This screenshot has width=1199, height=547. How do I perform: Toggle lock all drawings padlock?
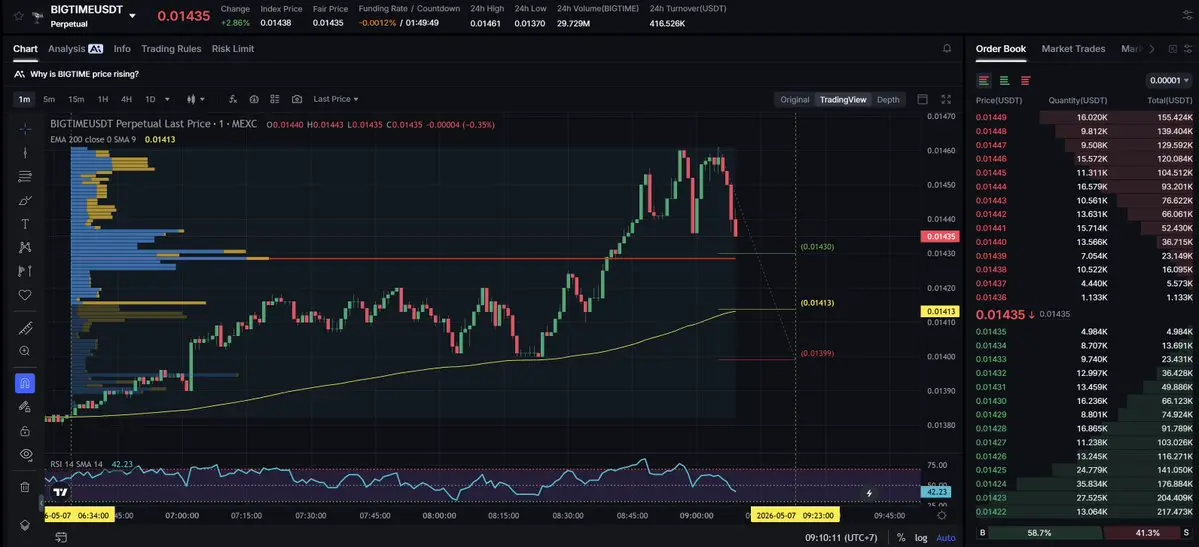pos(24,431)
